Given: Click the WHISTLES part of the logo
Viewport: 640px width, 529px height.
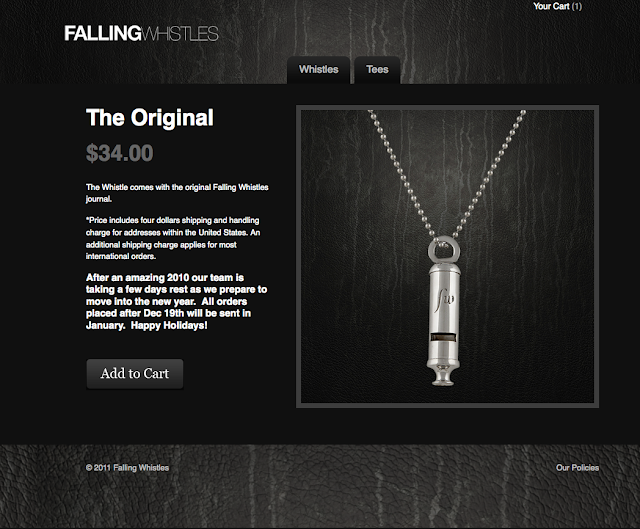Looking at the screenshot, I should tap(180, 34).
